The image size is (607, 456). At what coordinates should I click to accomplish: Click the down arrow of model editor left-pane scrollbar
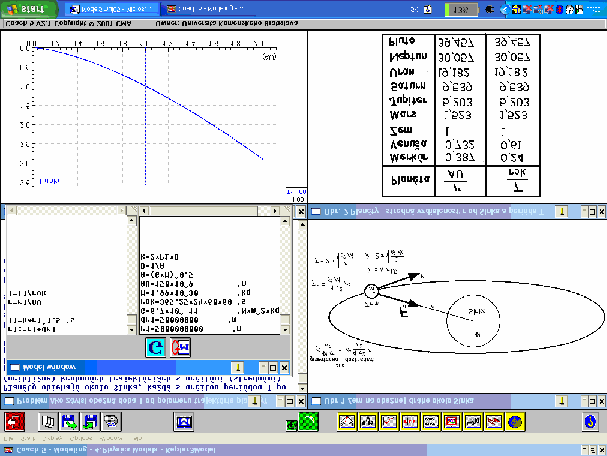(132, 330)
